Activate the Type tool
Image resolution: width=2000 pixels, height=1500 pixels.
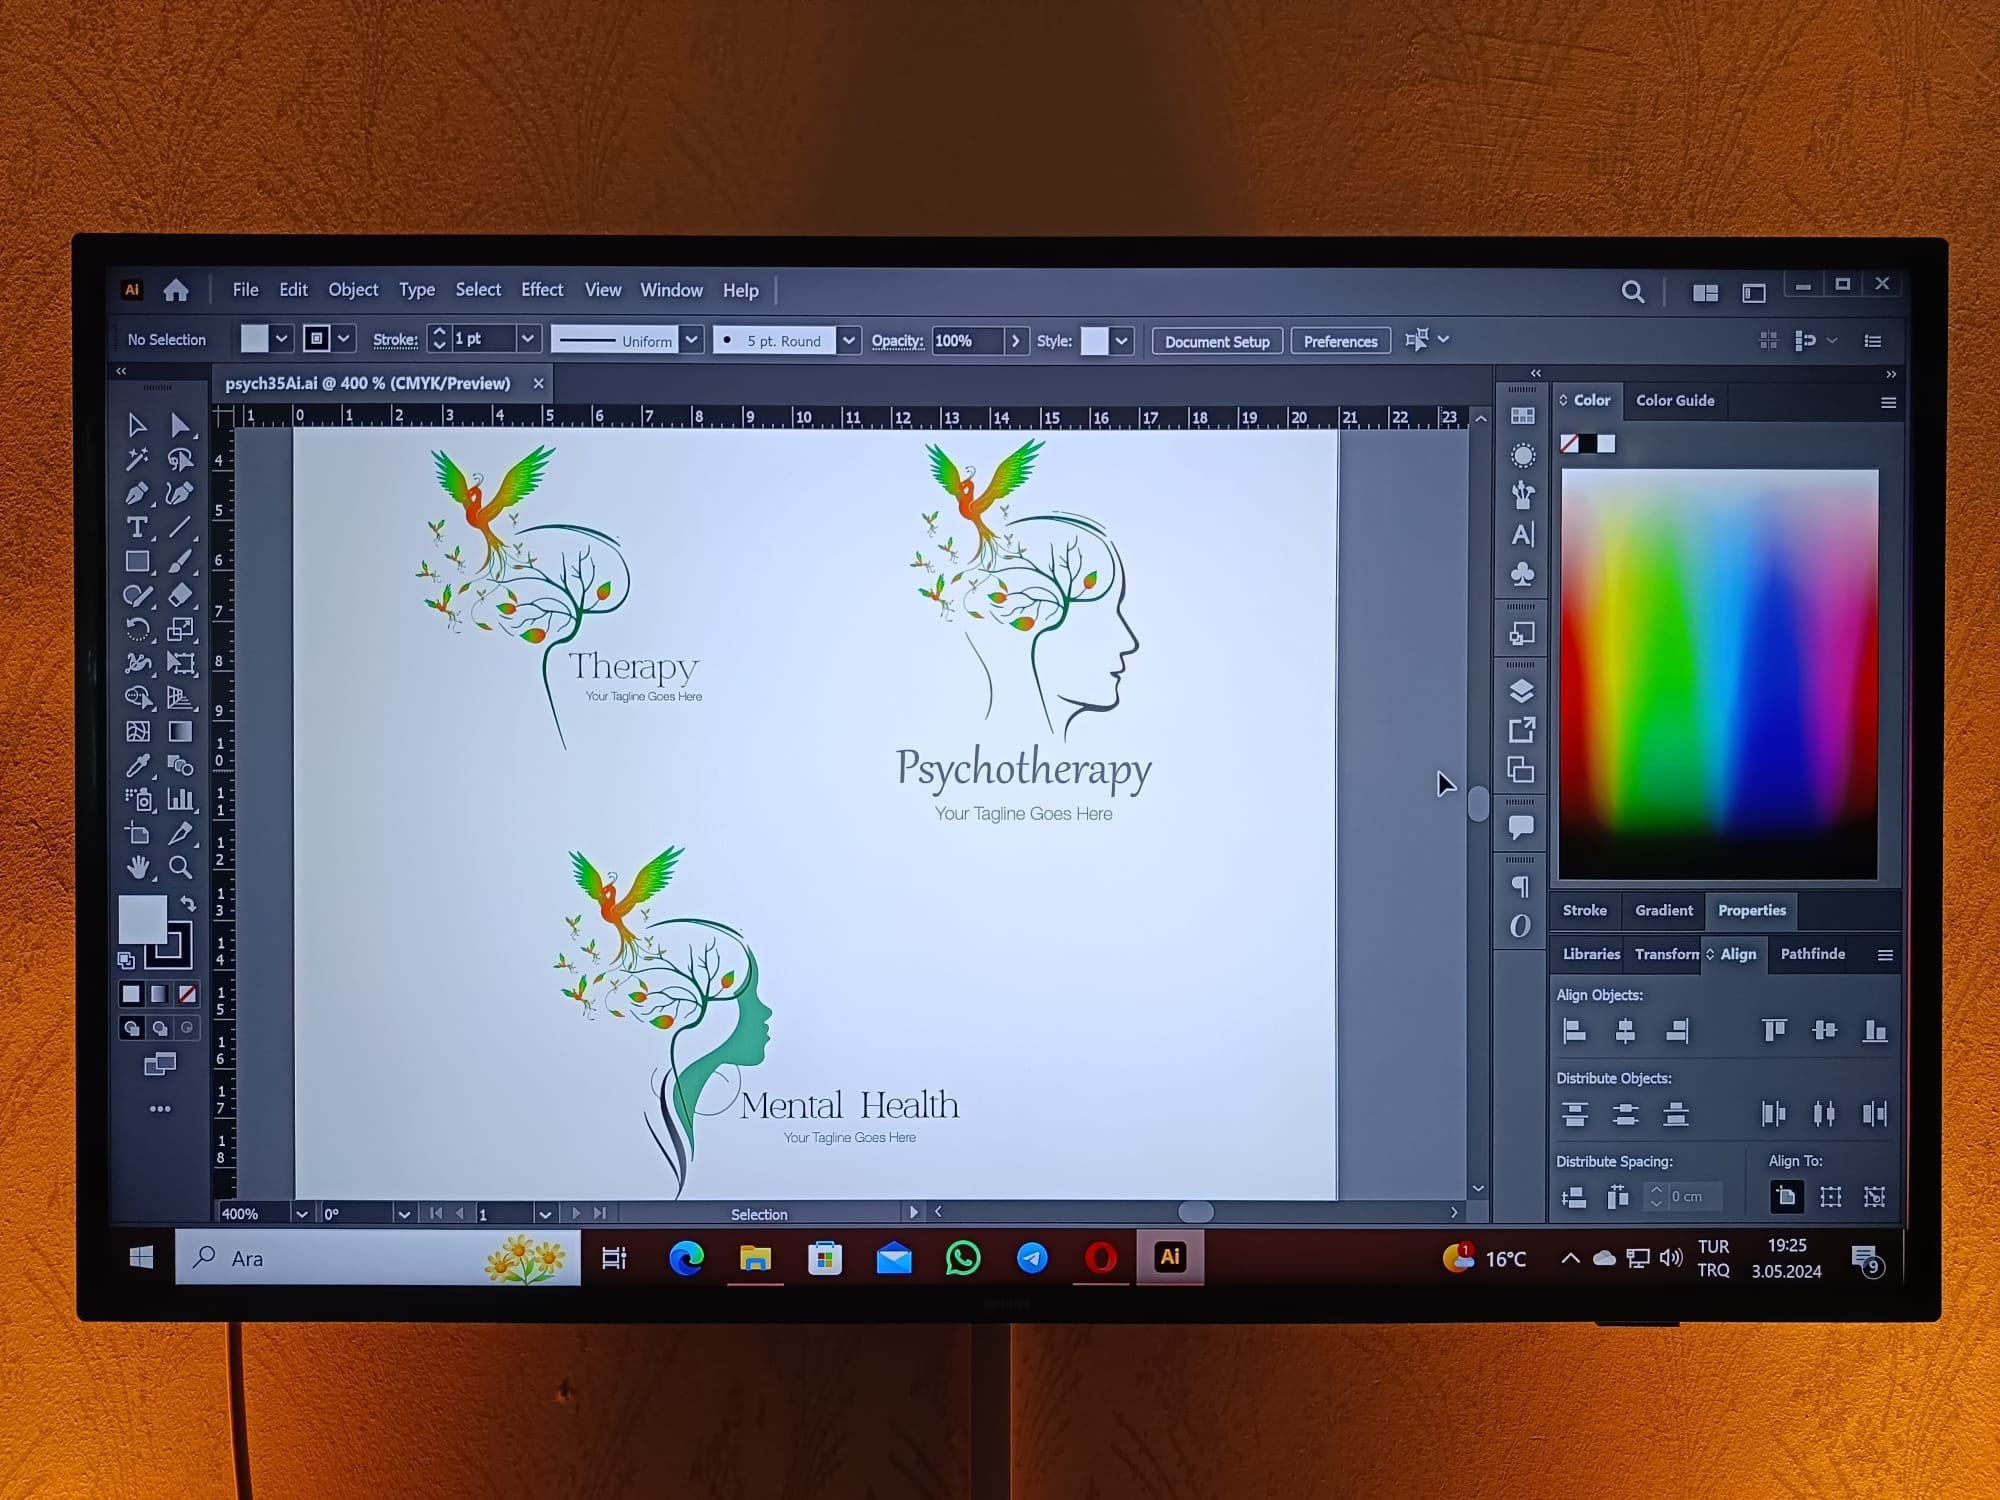pyautogui.click(x=140, y=527)
